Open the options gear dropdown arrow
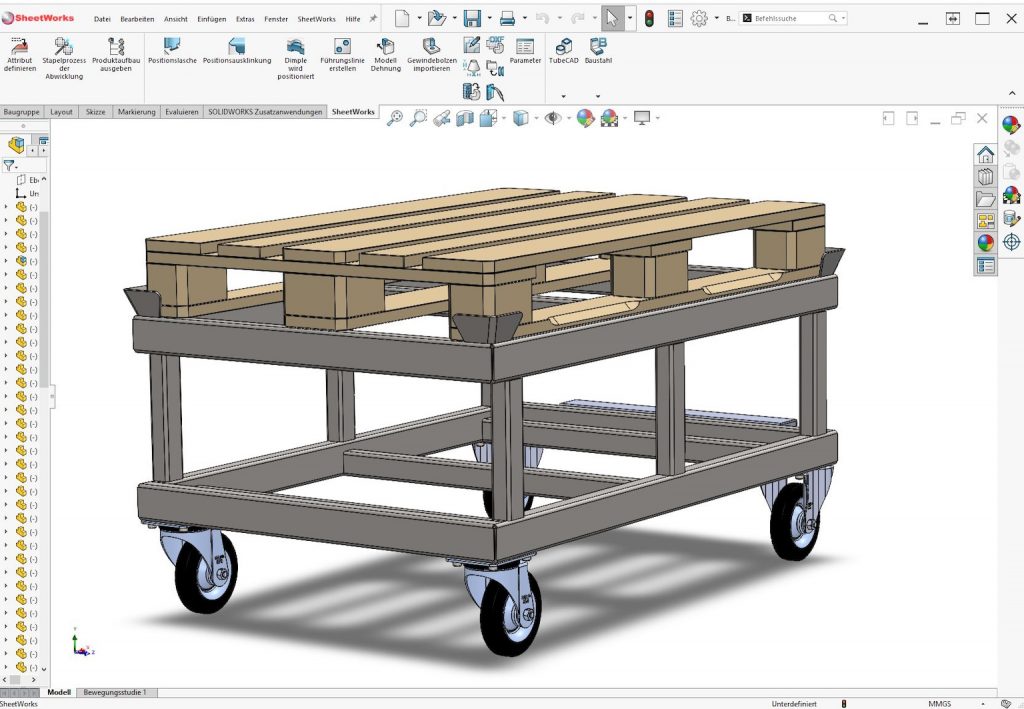 click(x=715, y=18)
